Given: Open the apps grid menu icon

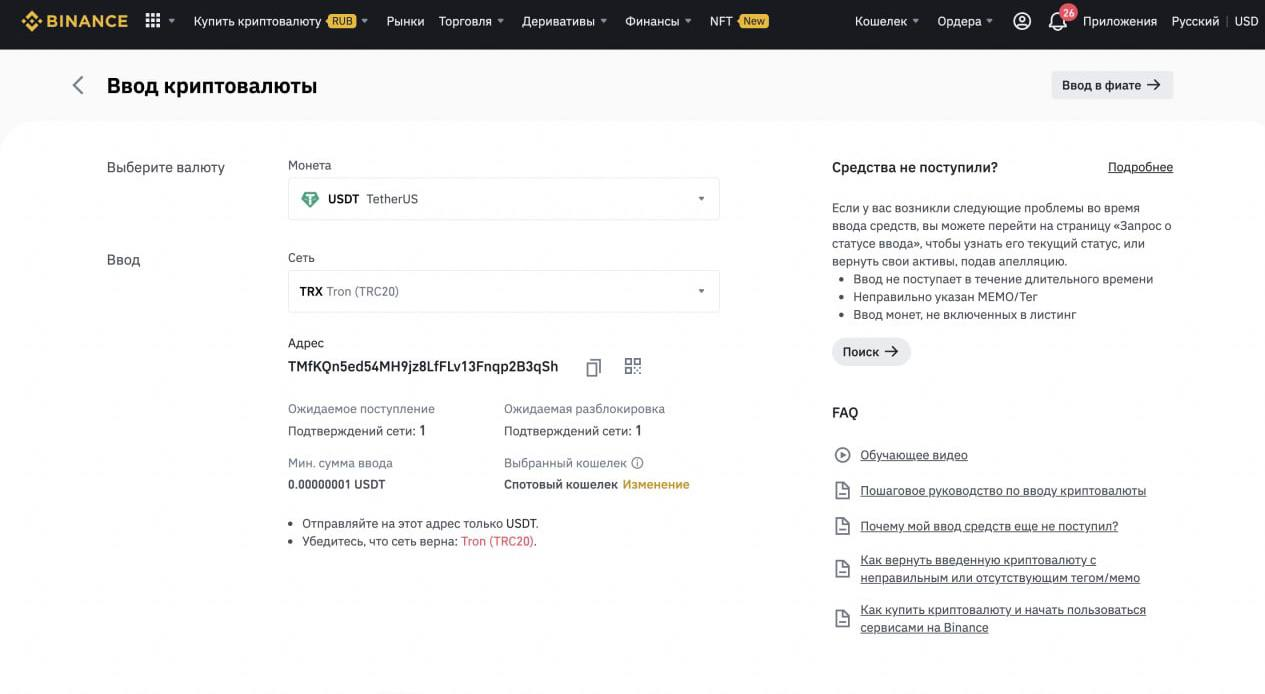Looking at the screenshot, I should tap(153, 20).
